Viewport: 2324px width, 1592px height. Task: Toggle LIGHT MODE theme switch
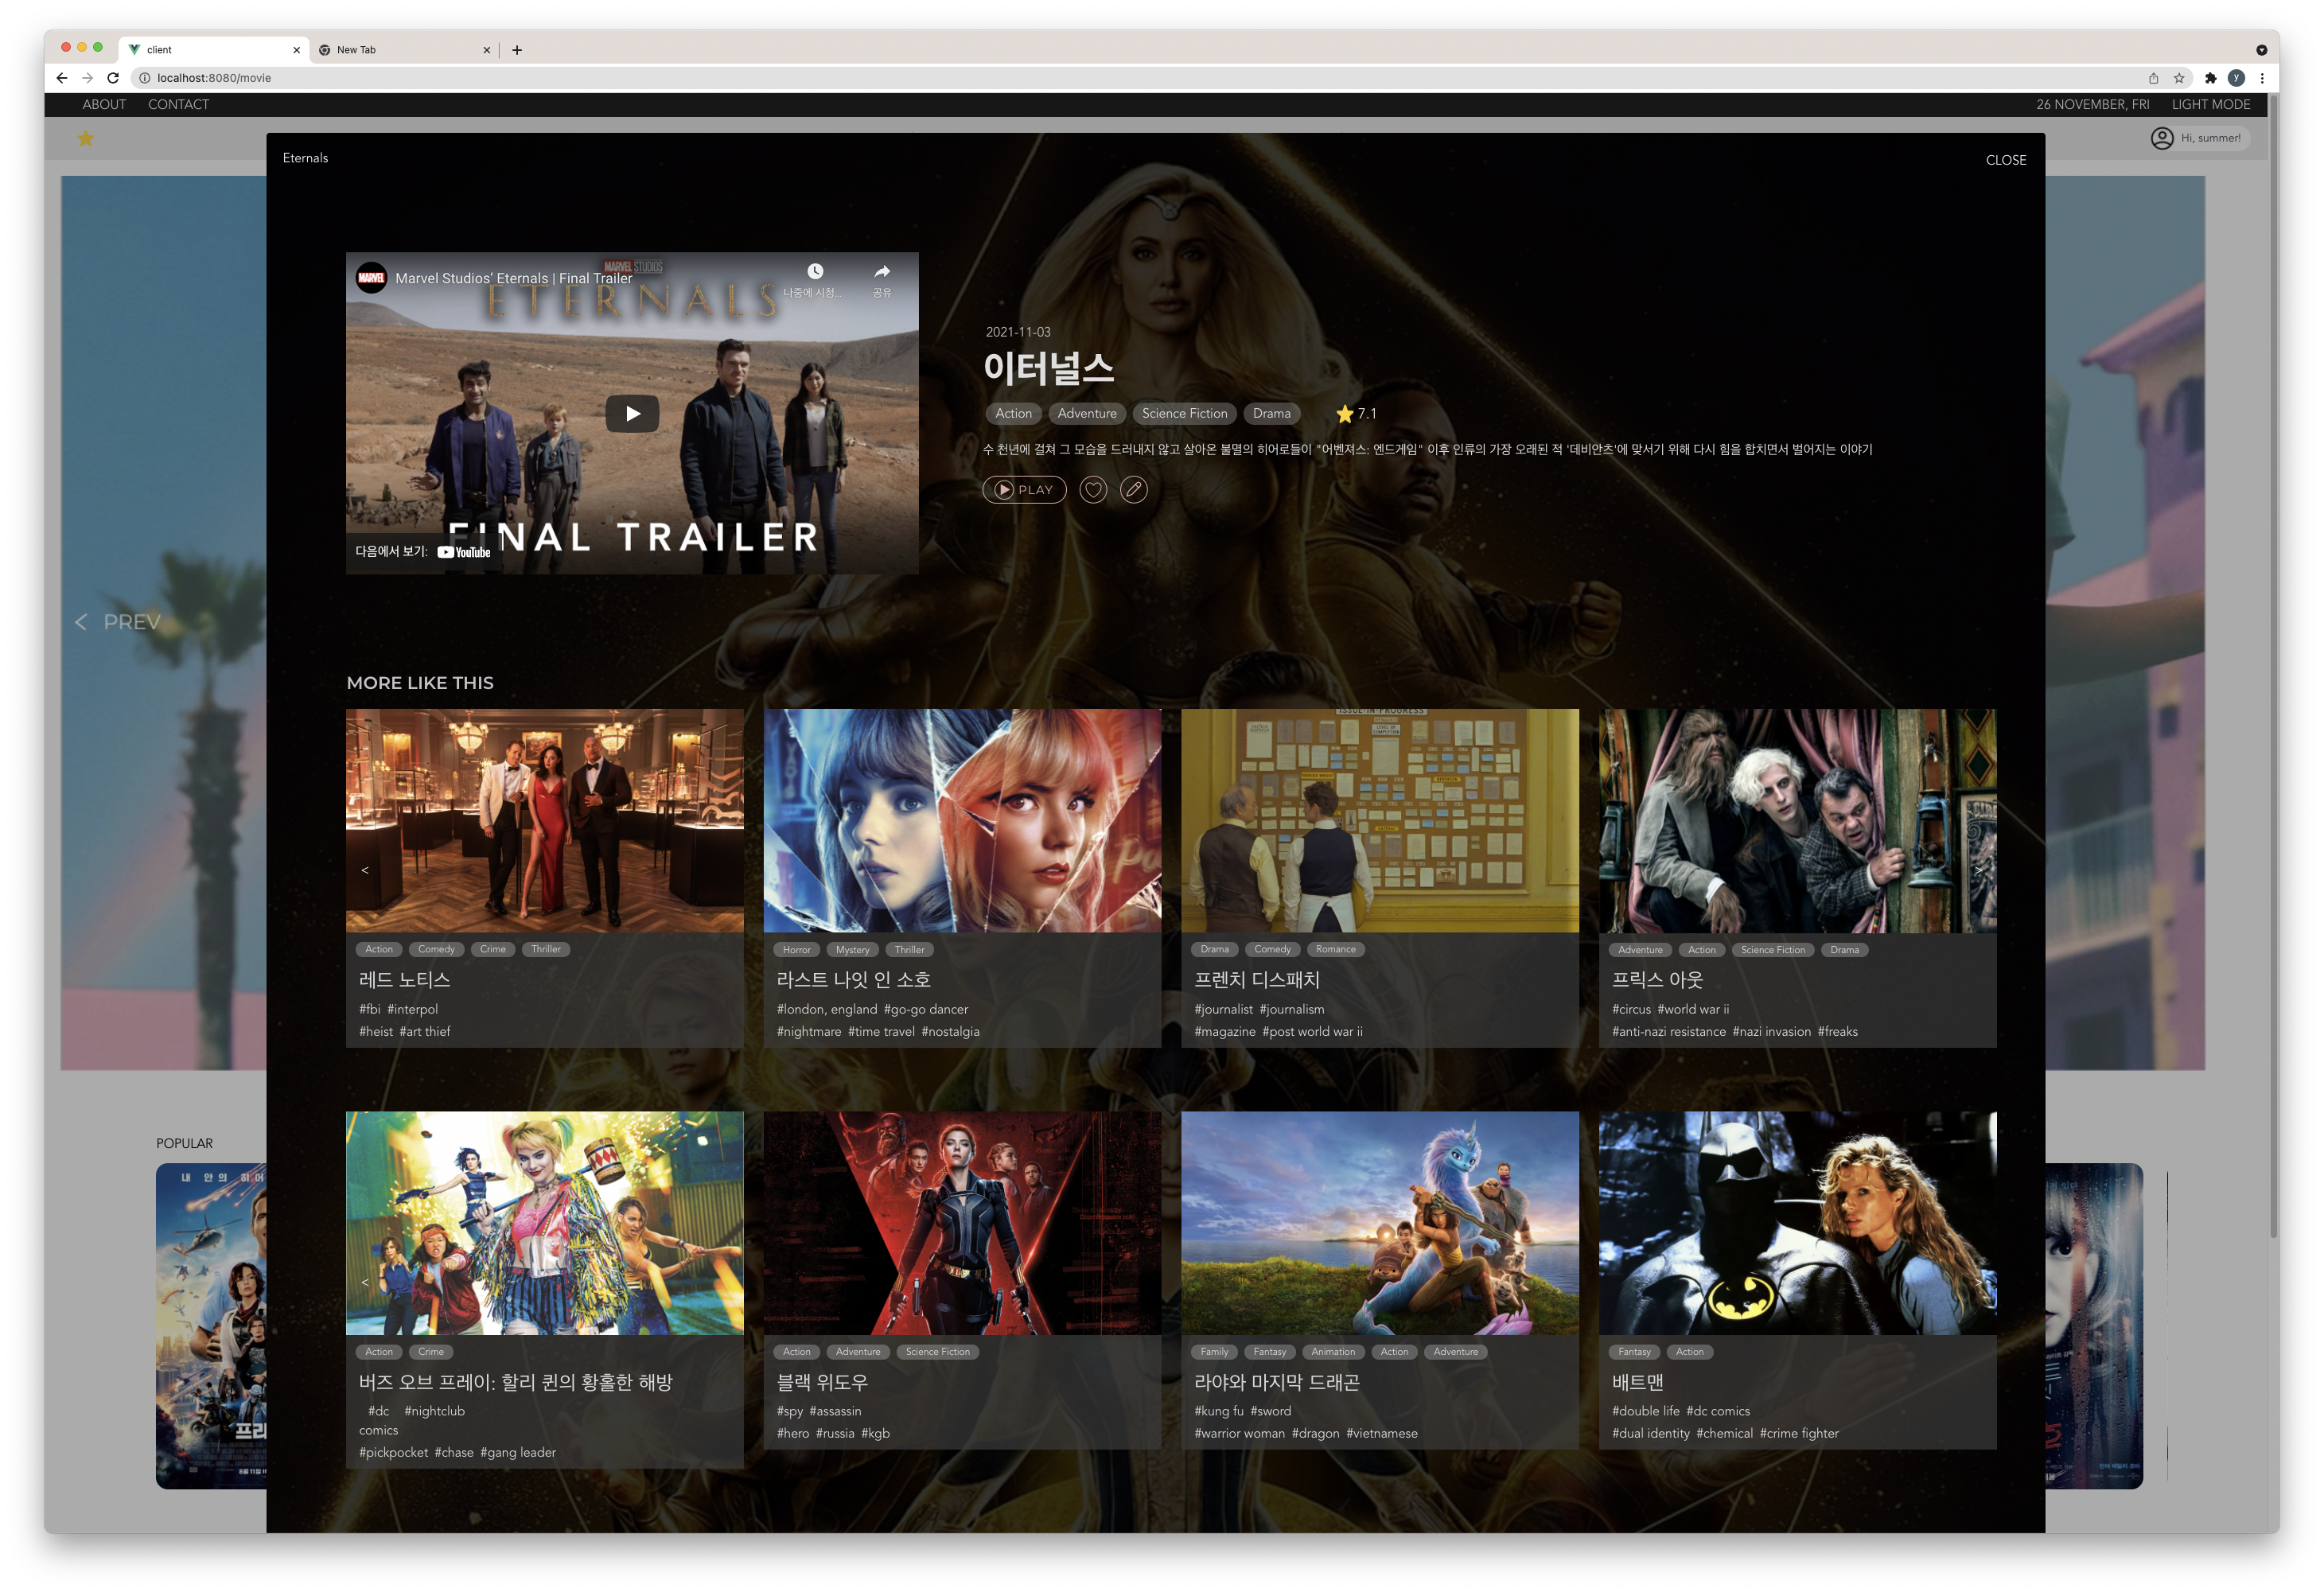[x=2210, y=104]
